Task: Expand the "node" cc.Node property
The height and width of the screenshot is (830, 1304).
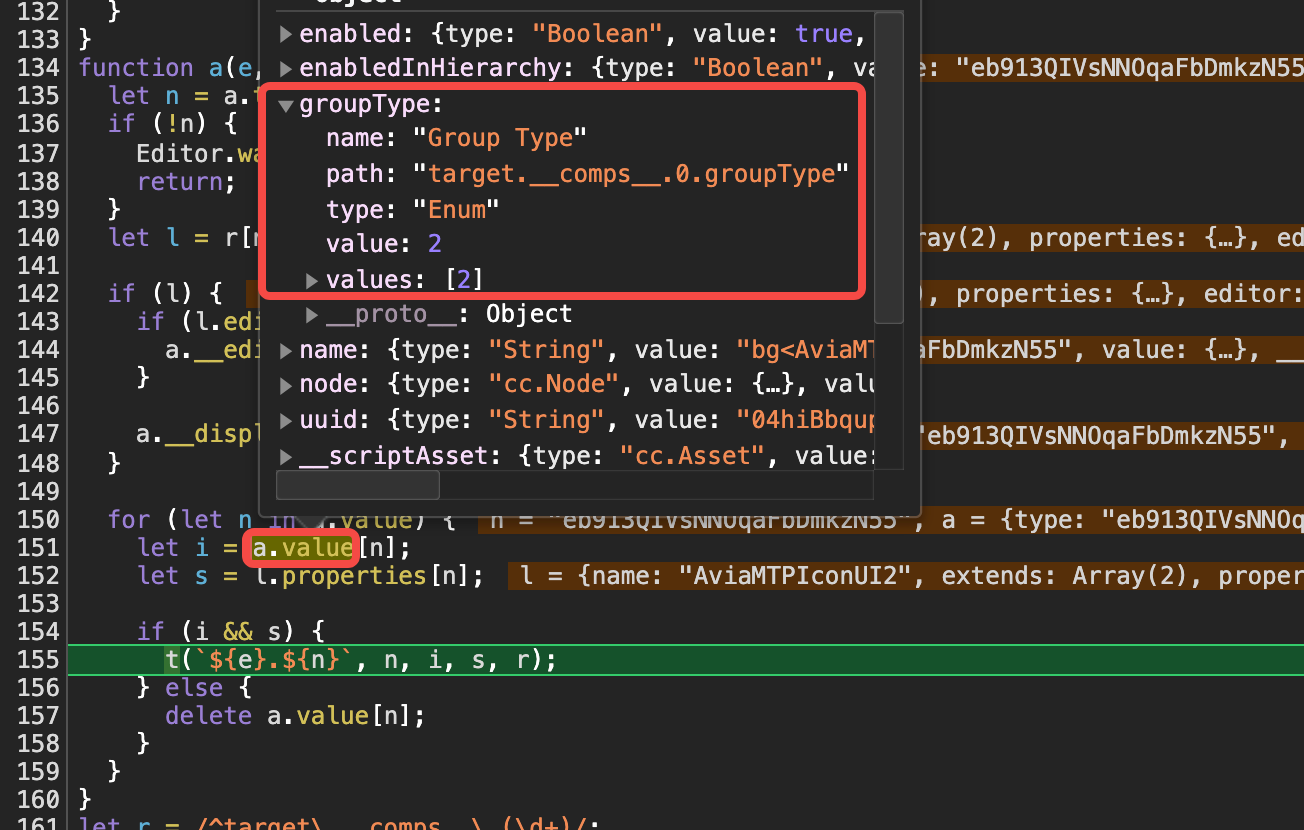Action: (286, 384)
